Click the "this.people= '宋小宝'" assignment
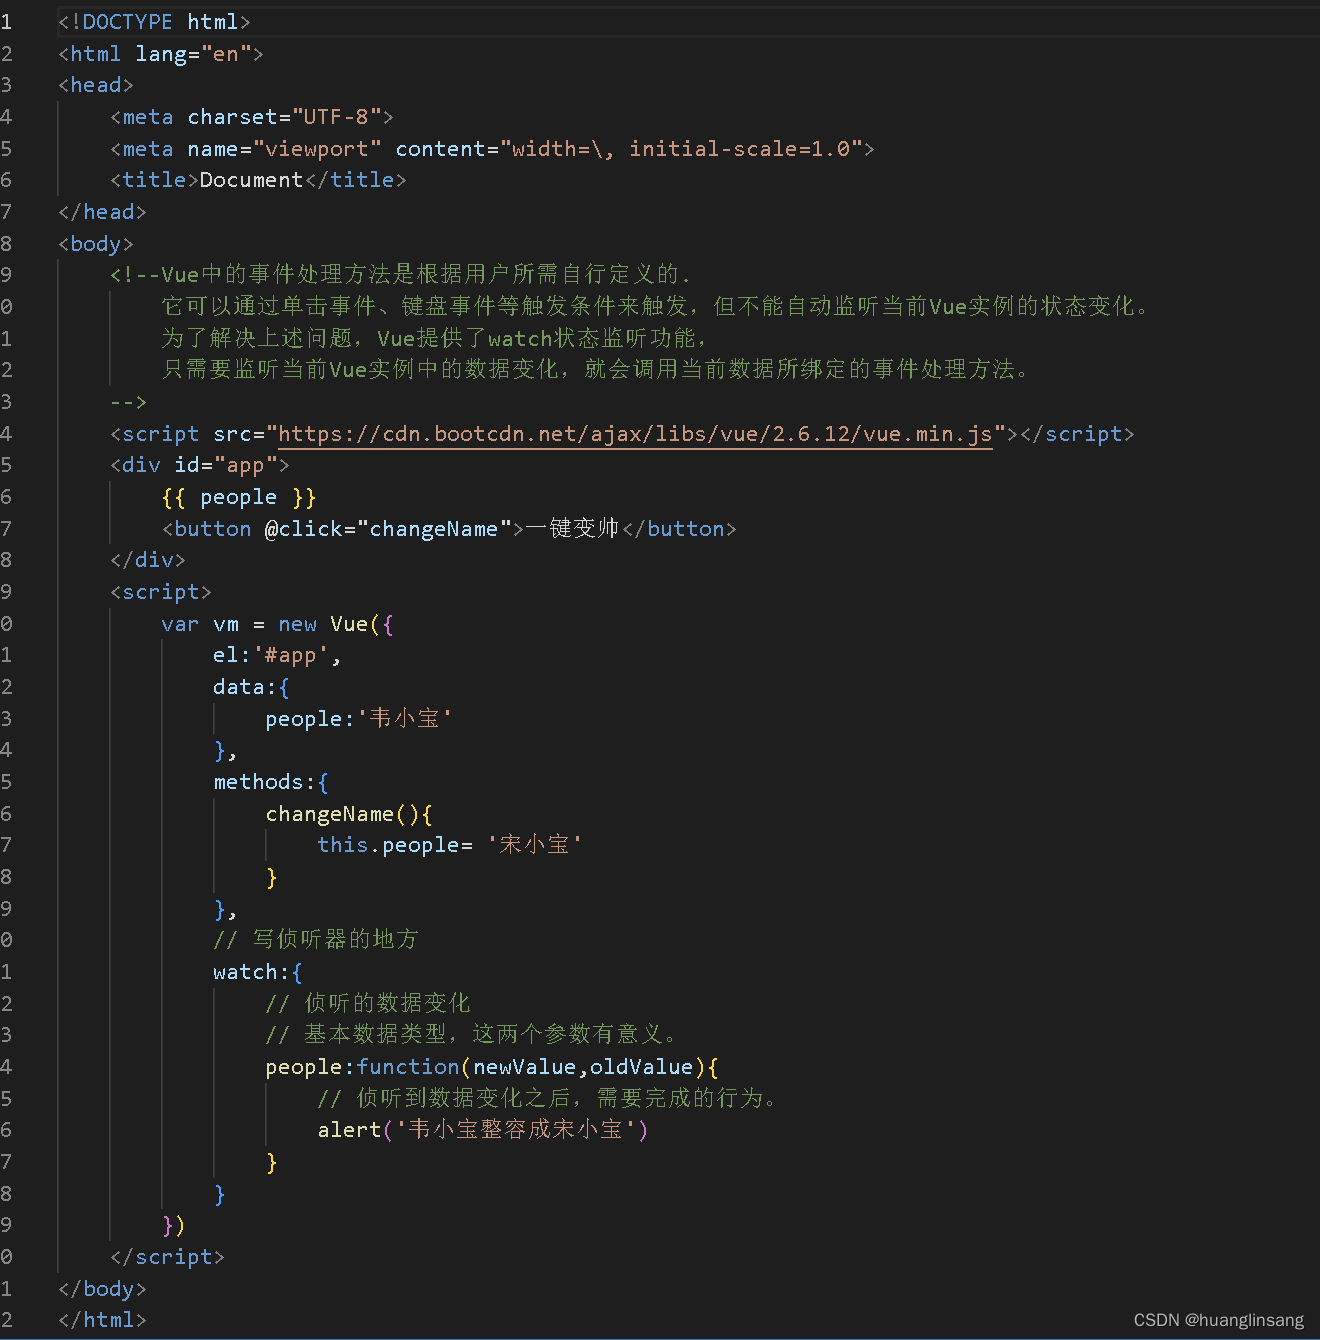Viewport: 1320px width, 1340px height. (x=450, y=845)
